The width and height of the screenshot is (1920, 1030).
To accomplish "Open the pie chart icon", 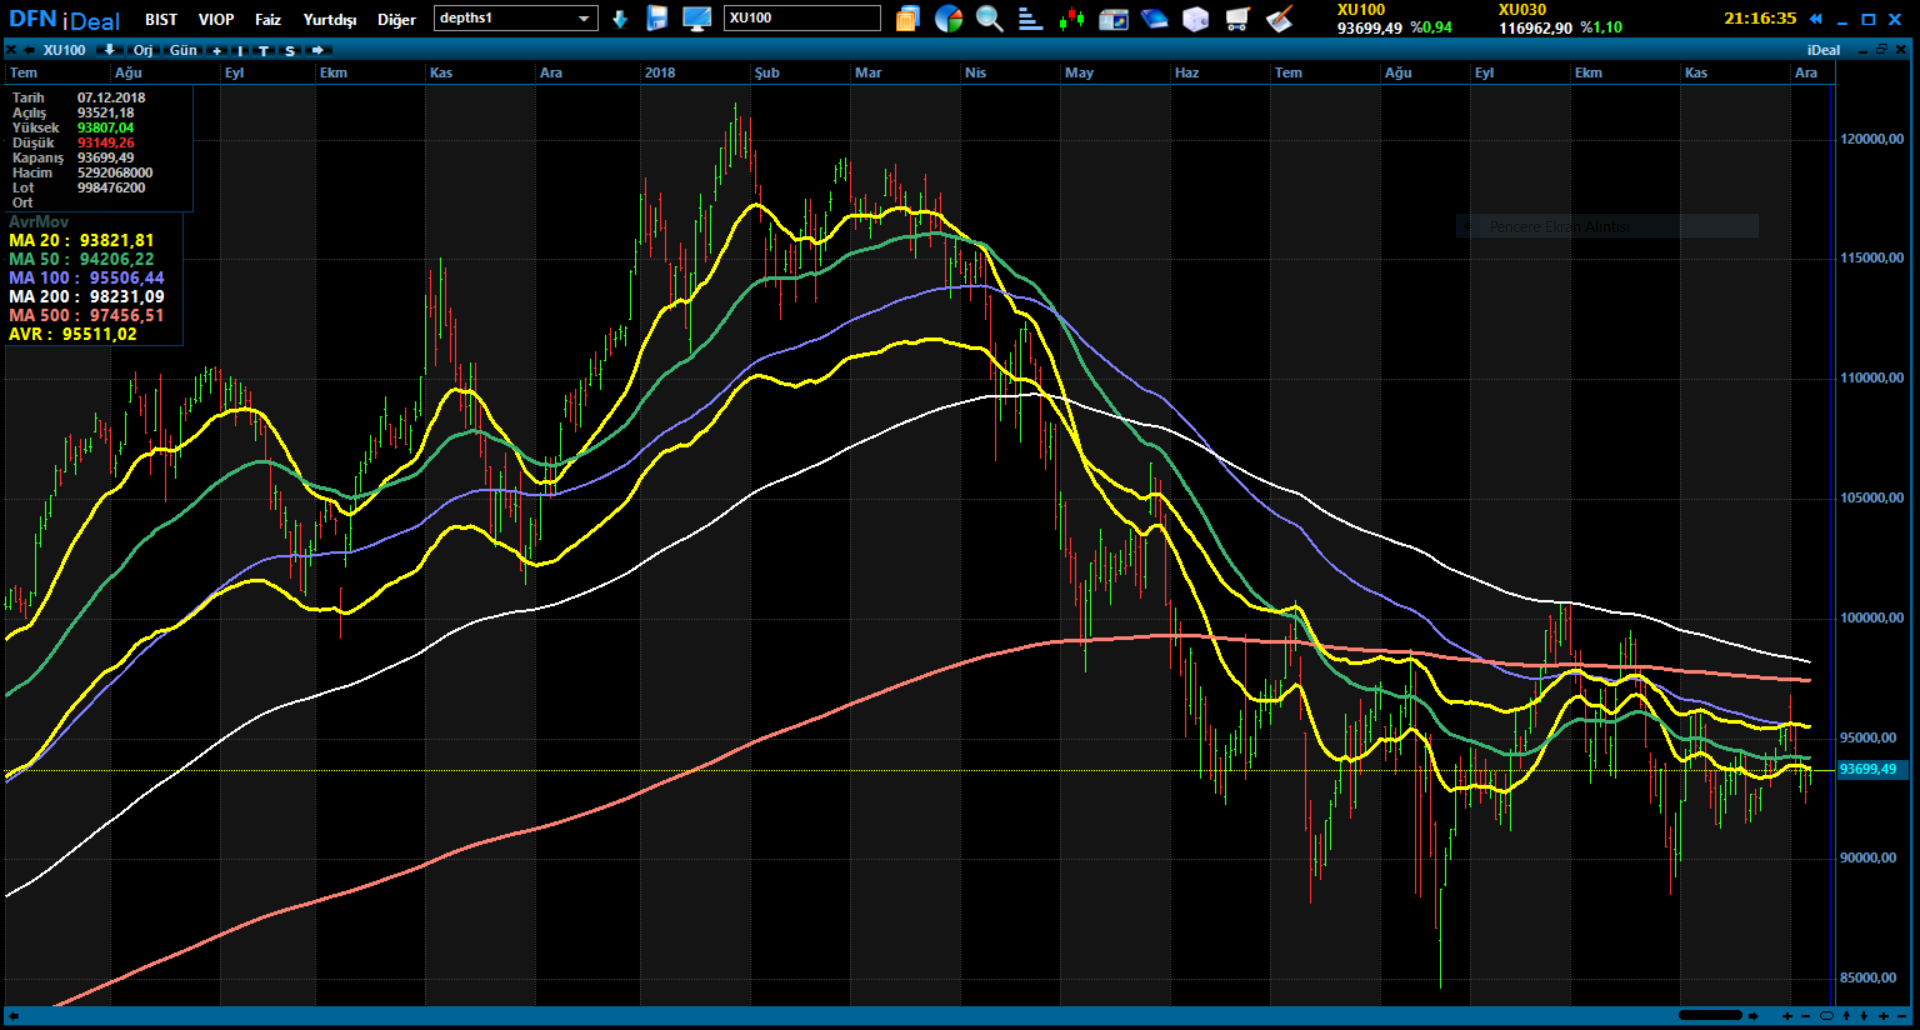I will tap(948, 18).
